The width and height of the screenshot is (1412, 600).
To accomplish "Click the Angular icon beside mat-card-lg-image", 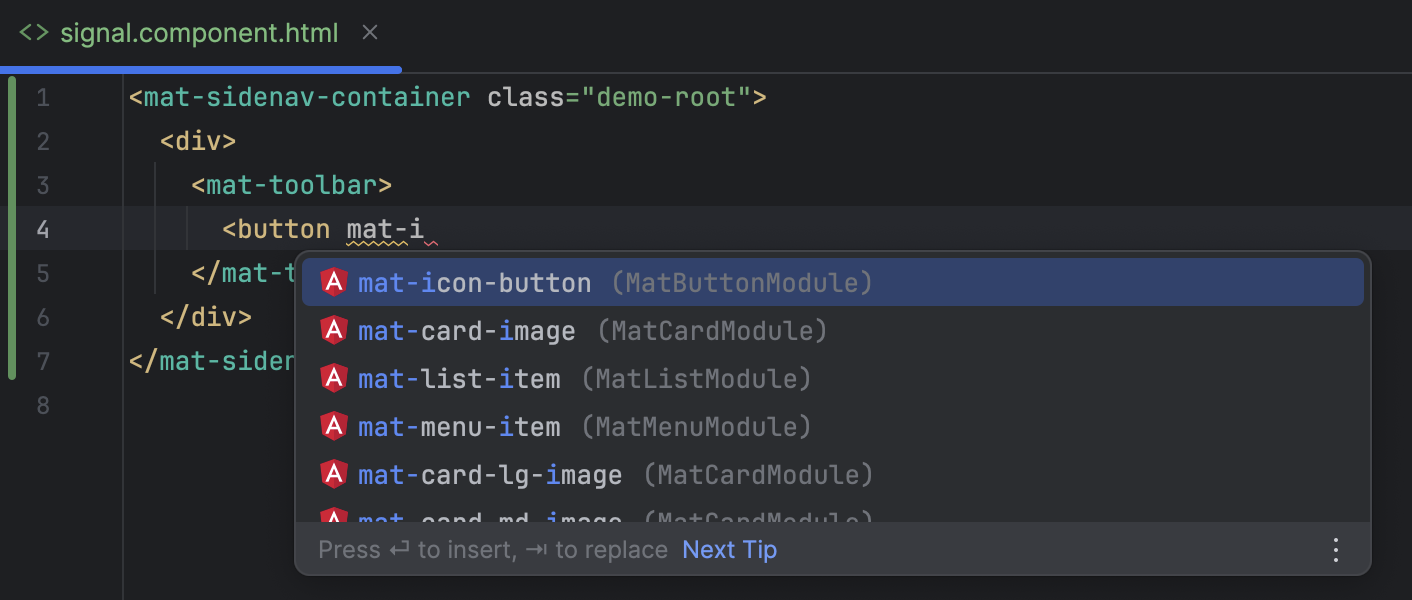I will point(334,474).
